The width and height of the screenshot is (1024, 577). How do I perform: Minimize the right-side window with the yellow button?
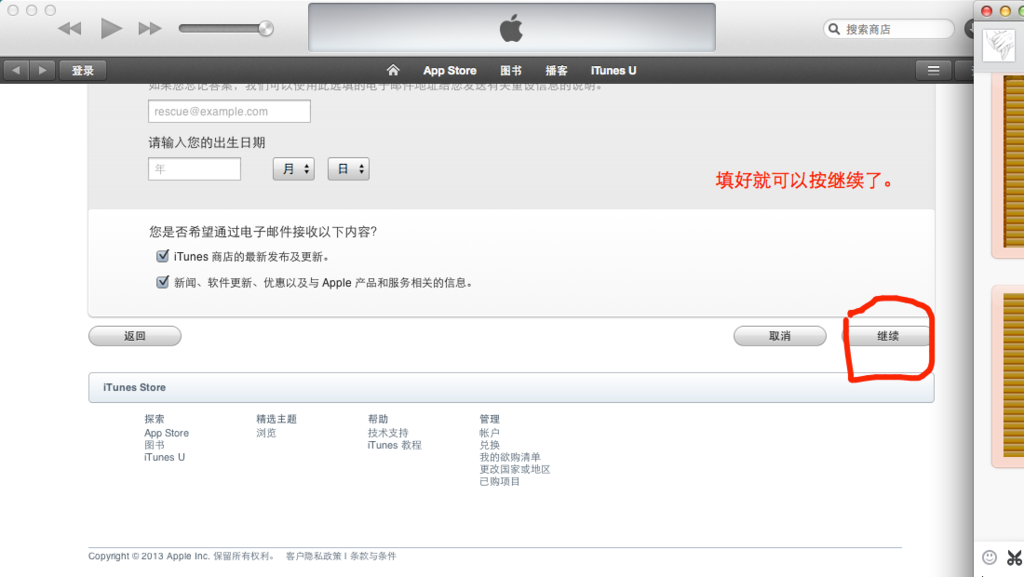click(1005, 11)
